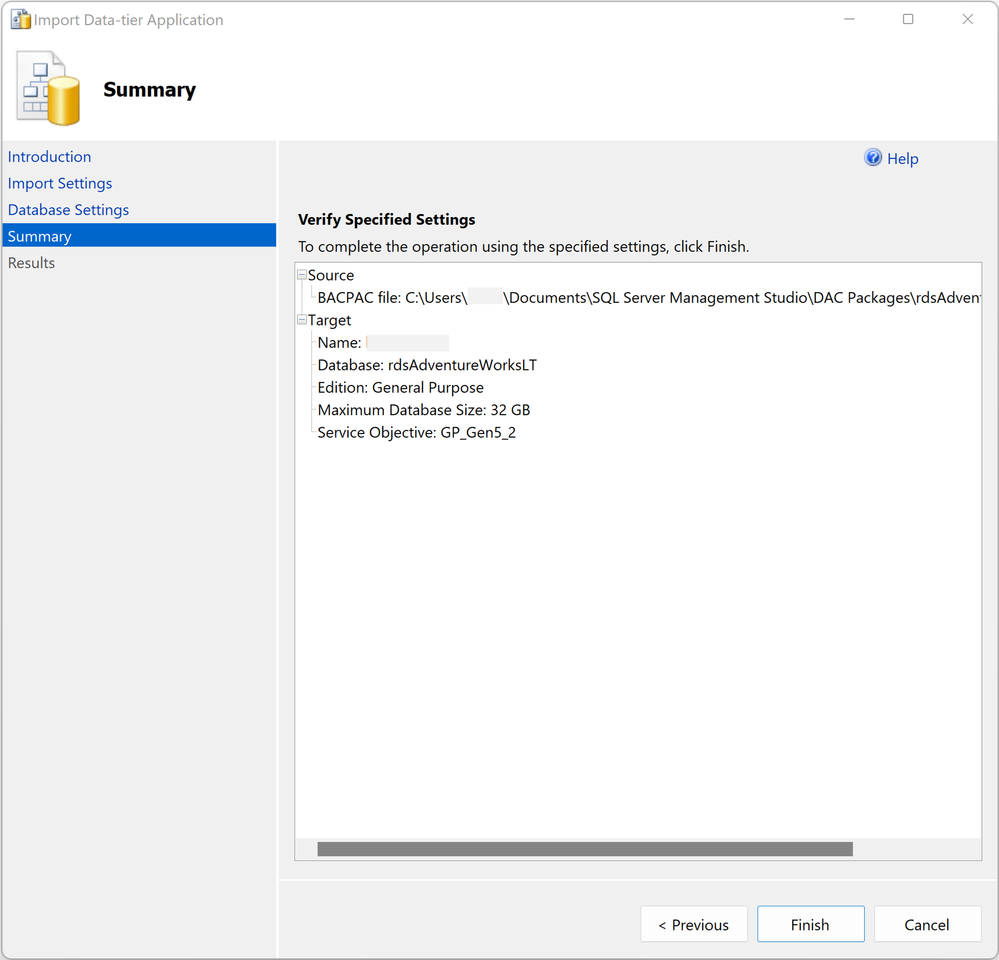Click the database wizard icon beside Summary
The image size is (999, 960).
click(x=49, y=89)
